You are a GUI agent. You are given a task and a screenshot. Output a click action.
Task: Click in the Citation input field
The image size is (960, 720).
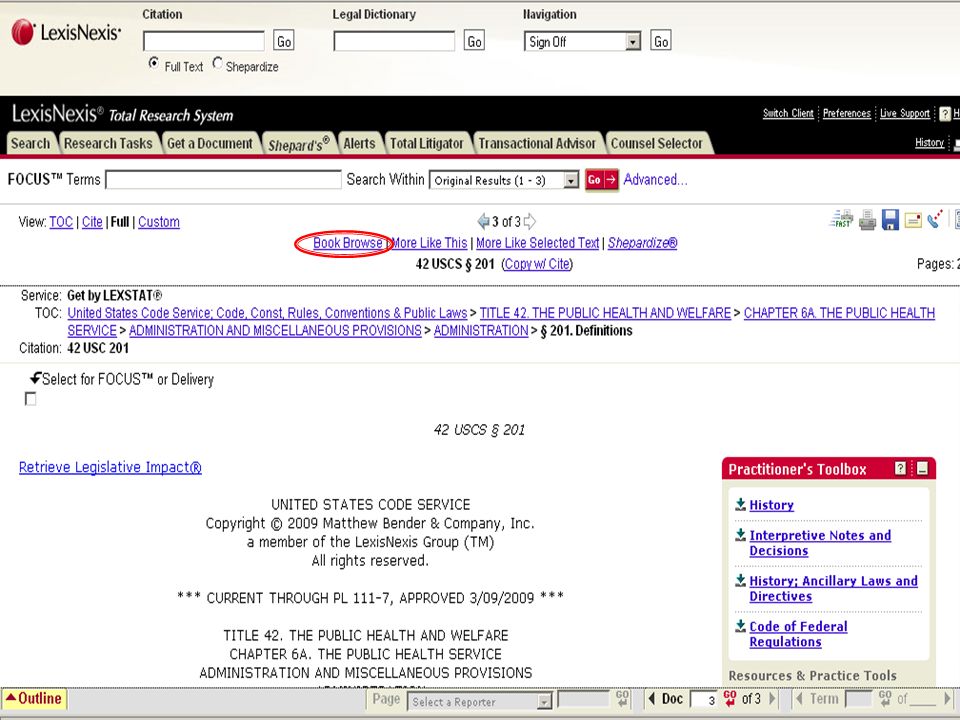(x=204, y=41)
